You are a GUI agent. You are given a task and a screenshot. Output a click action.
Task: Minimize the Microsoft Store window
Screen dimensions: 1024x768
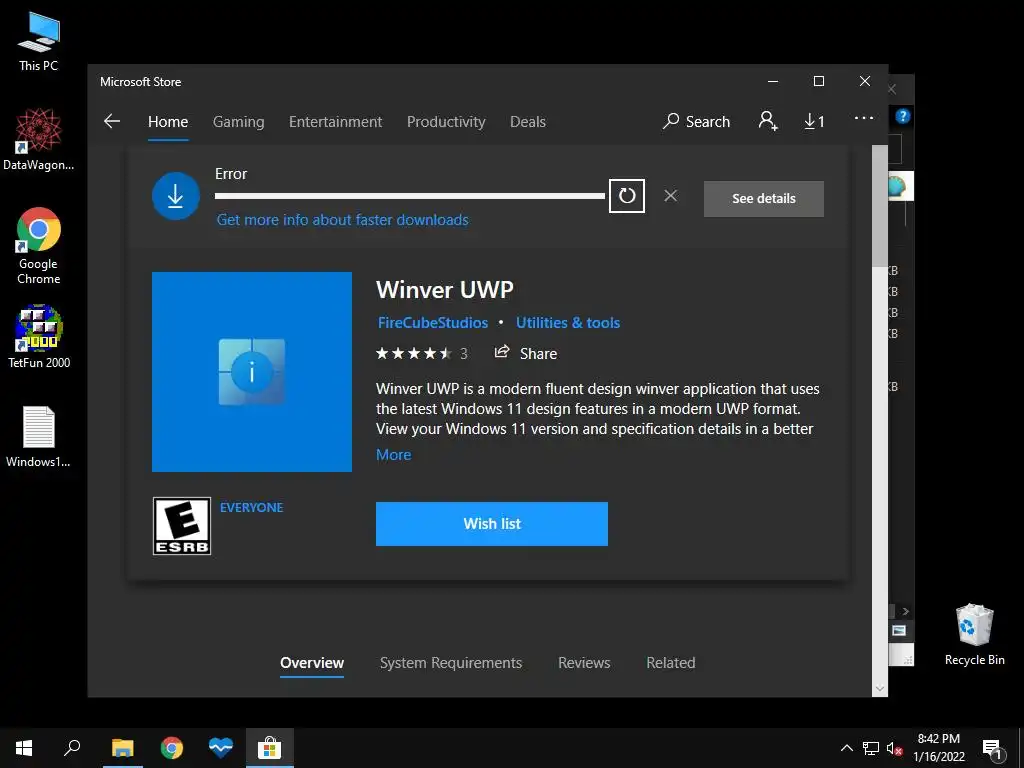tap(773, 81)
